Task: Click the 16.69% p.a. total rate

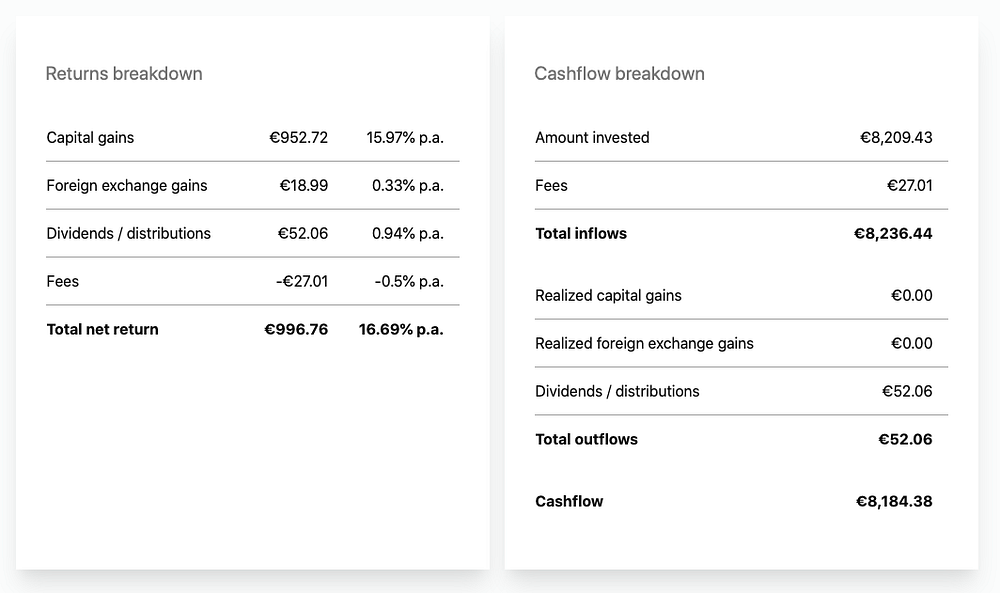Action: pyautogui.click(x=401, y=330)
